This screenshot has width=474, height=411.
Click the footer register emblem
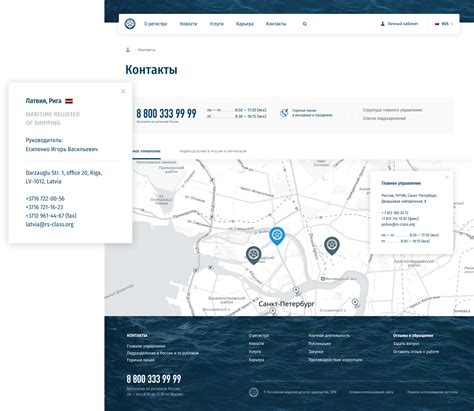(x=254, y=392)
